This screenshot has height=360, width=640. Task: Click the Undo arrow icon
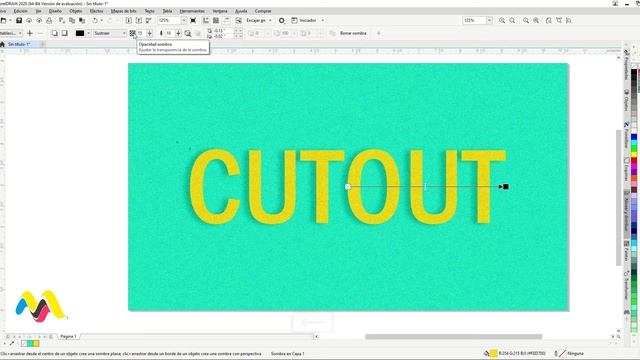coord(95,20)
